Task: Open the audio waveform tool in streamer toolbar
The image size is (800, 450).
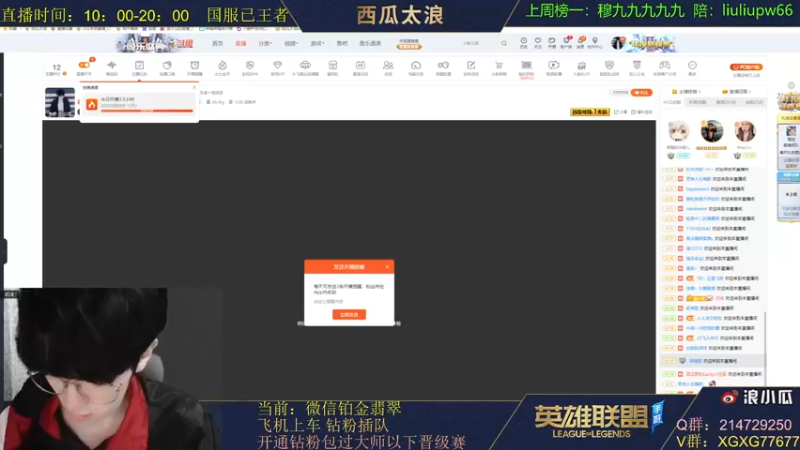Action: (112, 67)
